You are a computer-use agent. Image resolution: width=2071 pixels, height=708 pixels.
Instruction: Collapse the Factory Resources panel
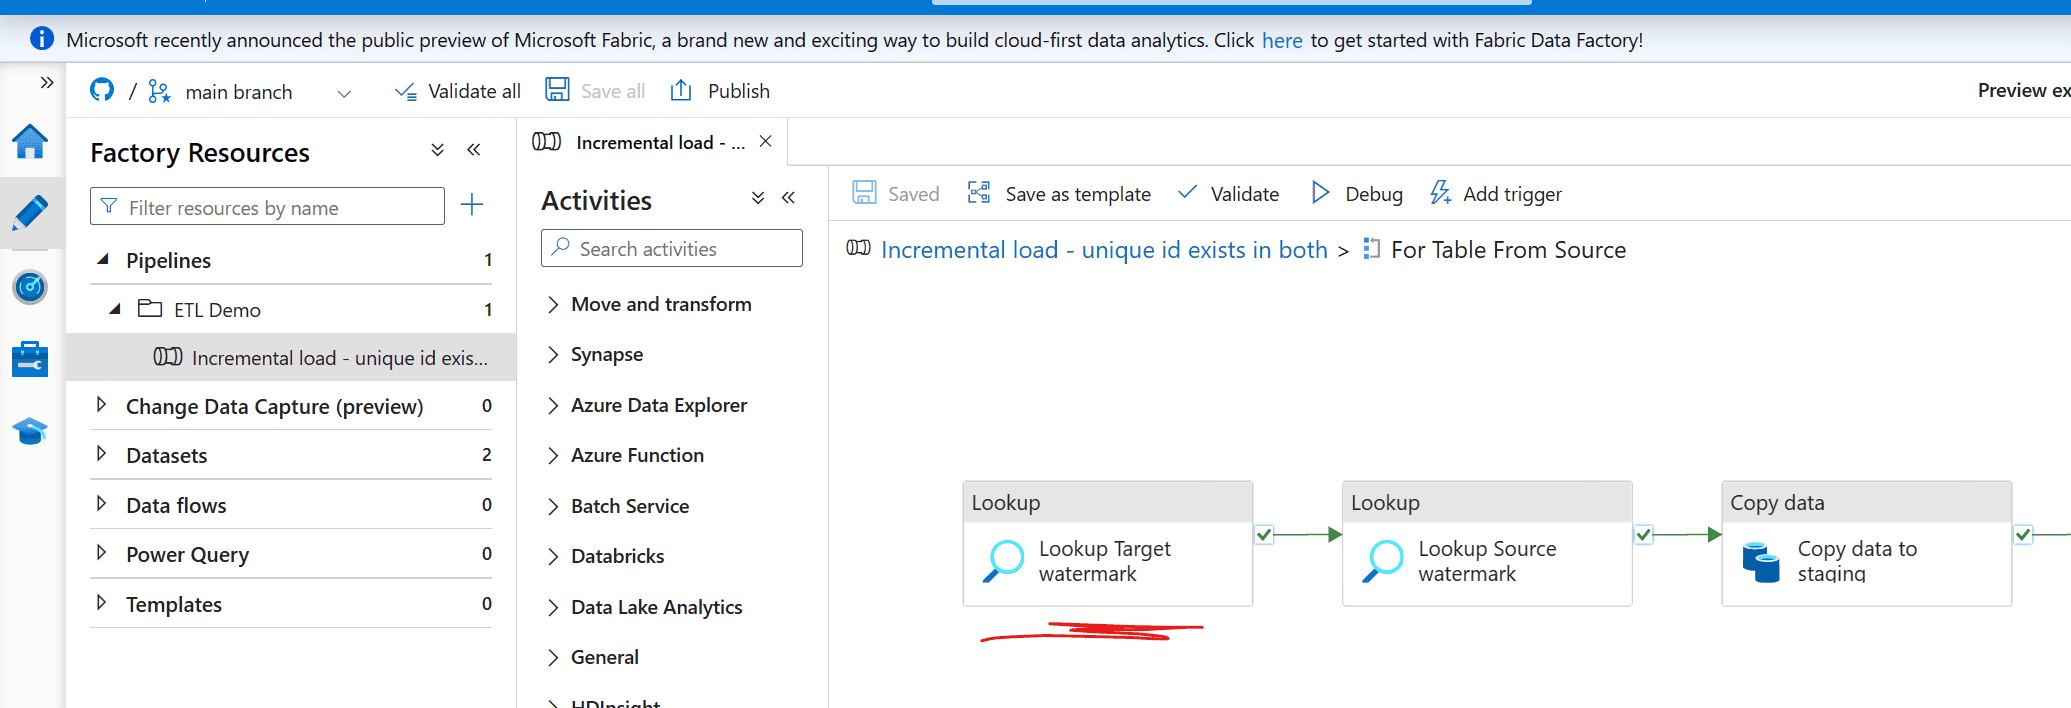click(x=474, y=150)
